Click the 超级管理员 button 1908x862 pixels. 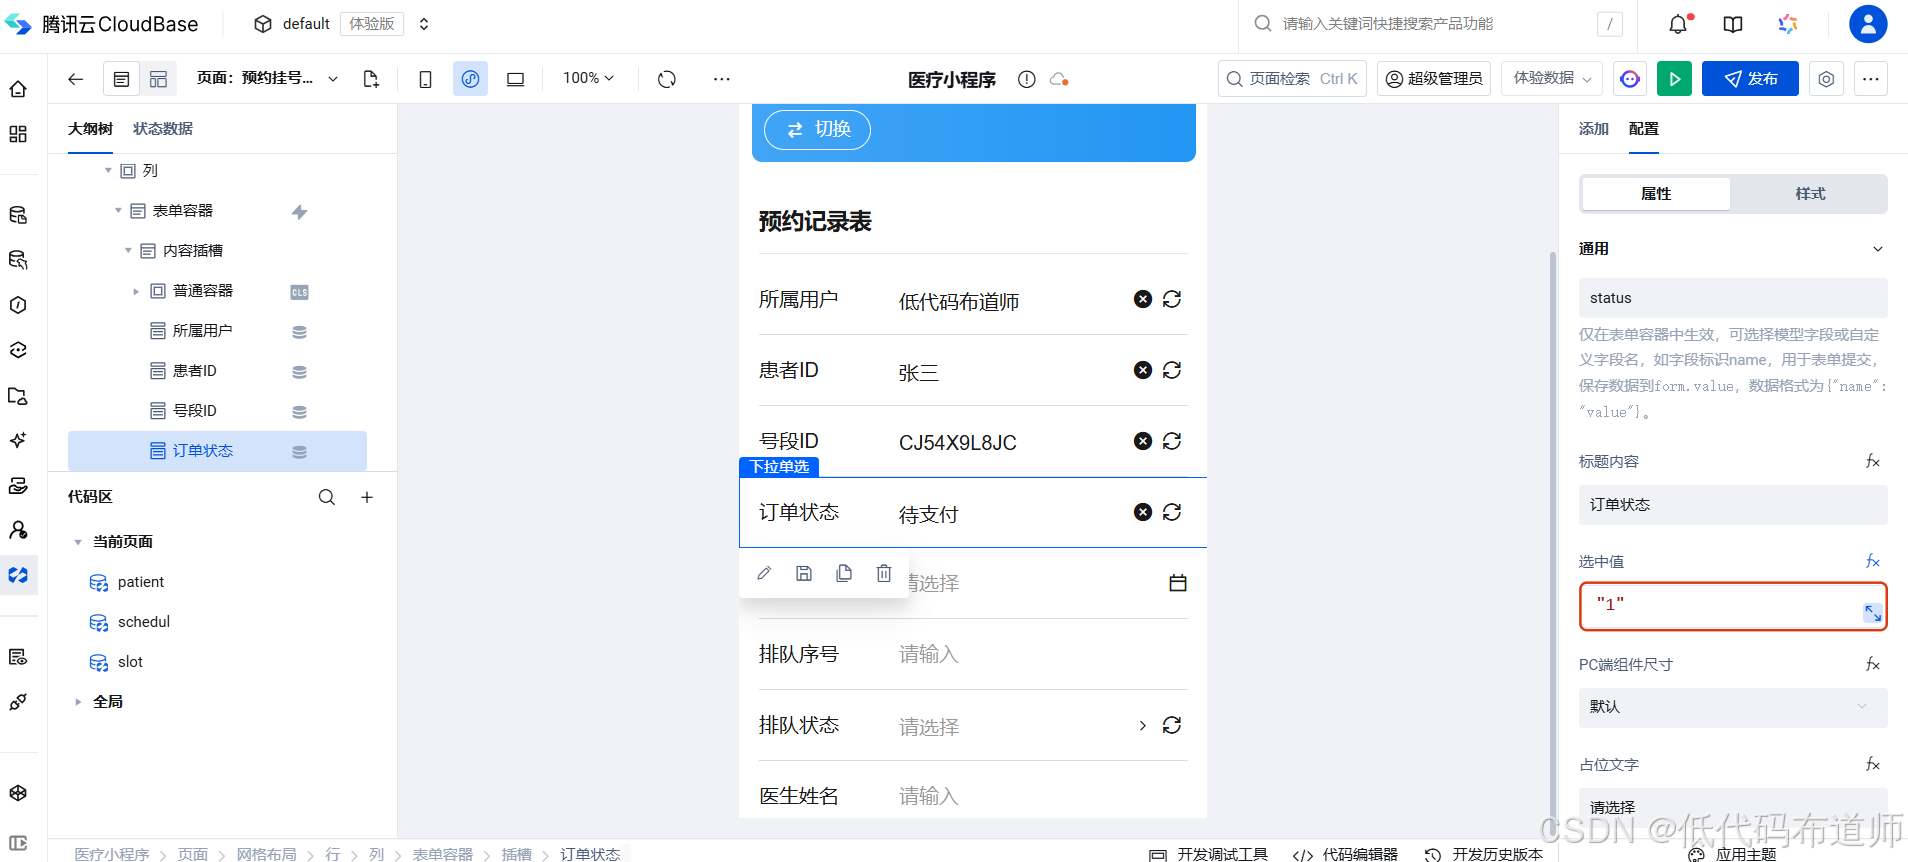pos(1434,79)
